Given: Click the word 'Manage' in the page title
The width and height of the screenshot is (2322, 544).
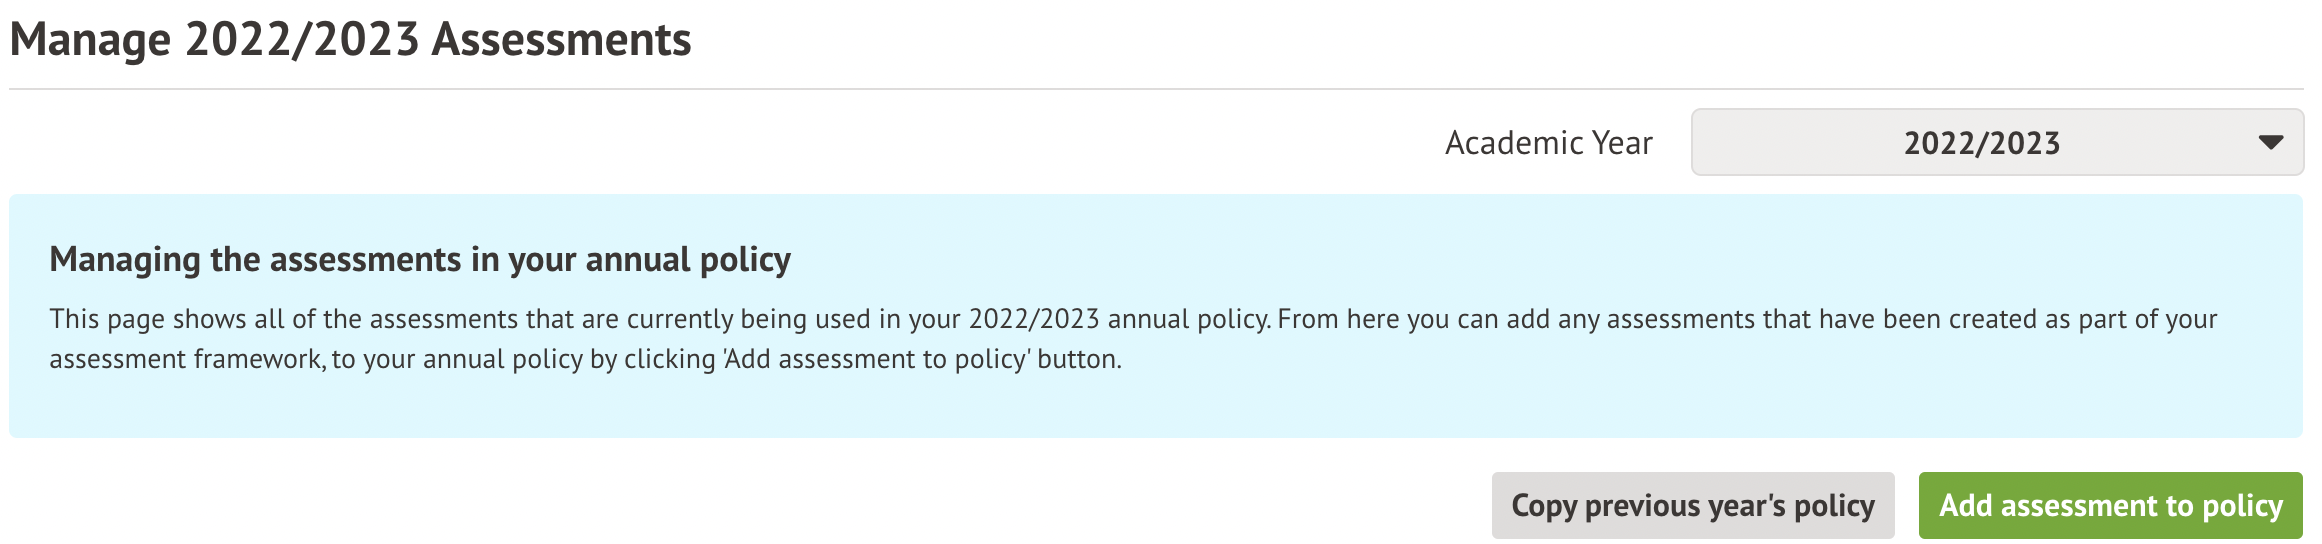Looking at the screenshot, I should point(90,40).
